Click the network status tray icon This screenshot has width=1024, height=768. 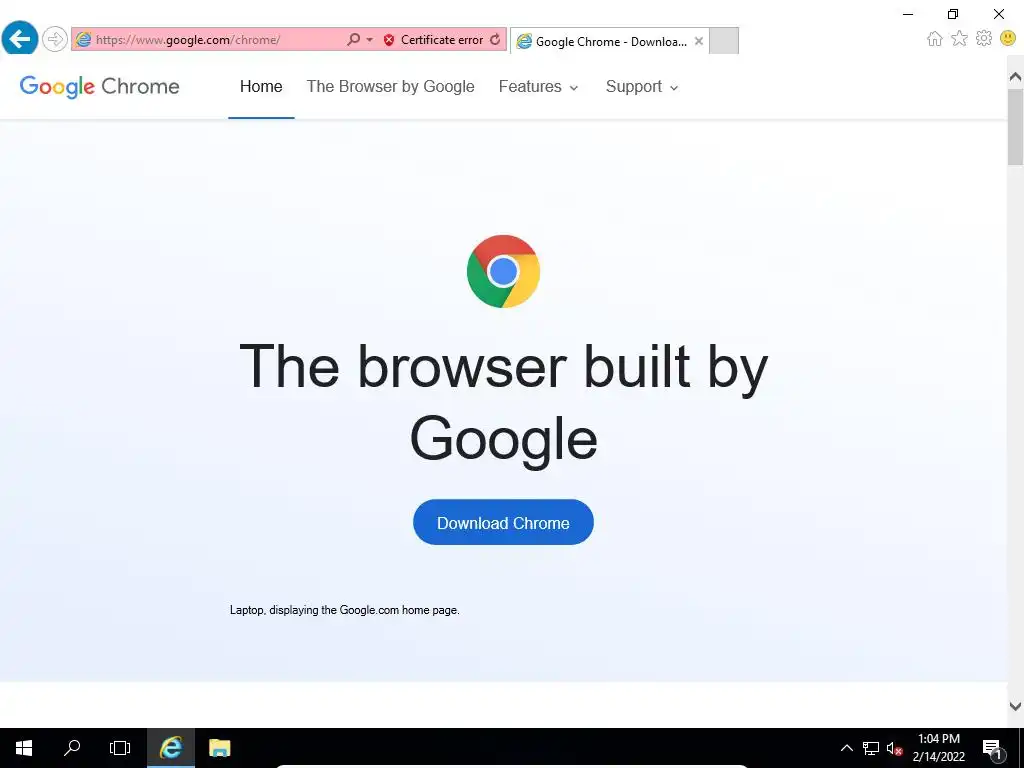[x=871, y=748]
